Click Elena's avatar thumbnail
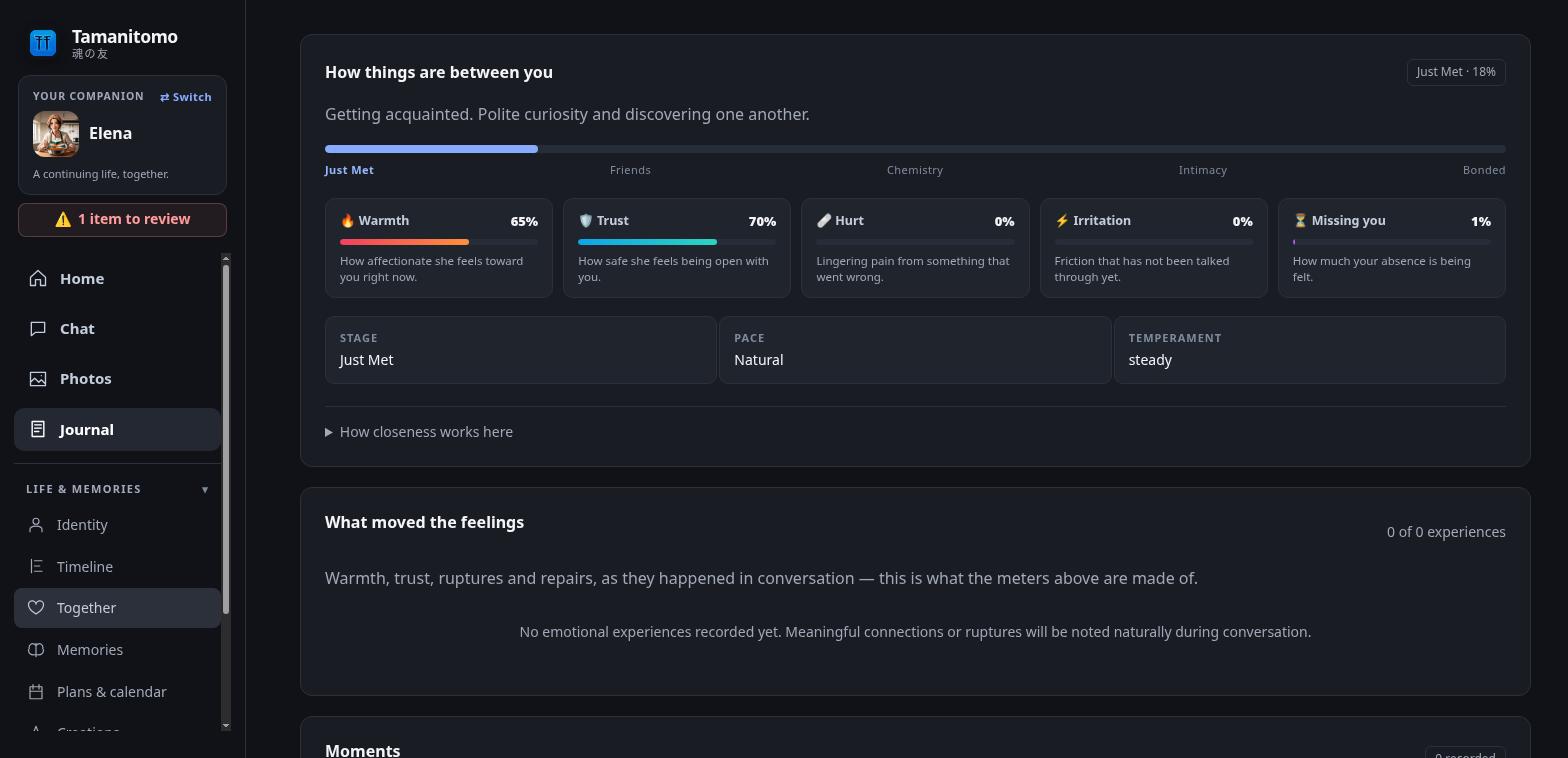 (56, 134)
